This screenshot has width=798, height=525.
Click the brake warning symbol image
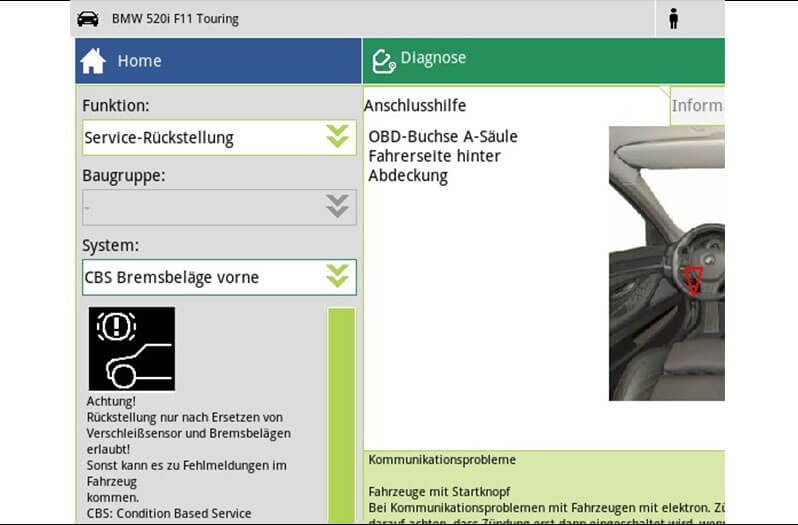[x=131, y=349]
